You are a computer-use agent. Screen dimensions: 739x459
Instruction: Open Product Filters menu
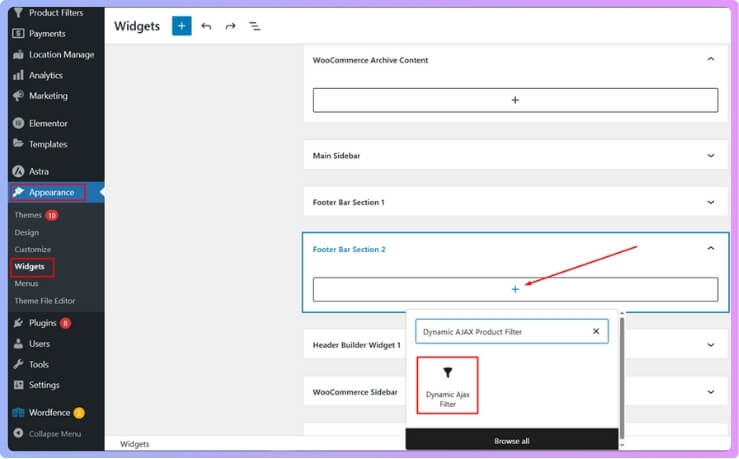pyautogui.click(x=56, y=13)
